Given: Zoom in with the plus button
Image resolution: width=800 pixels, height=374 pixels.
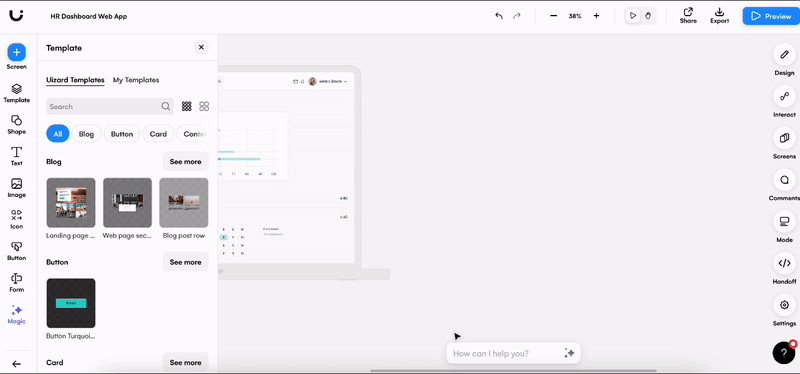Looking at the screenshot, I should tap(596, 16).
